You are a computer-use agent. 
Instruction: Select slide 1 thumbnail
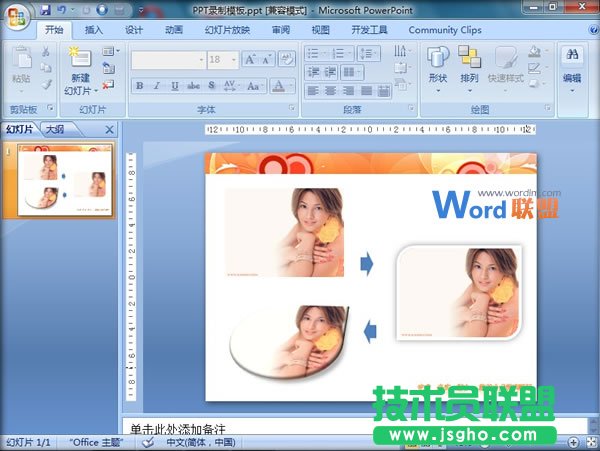point(65,181)
